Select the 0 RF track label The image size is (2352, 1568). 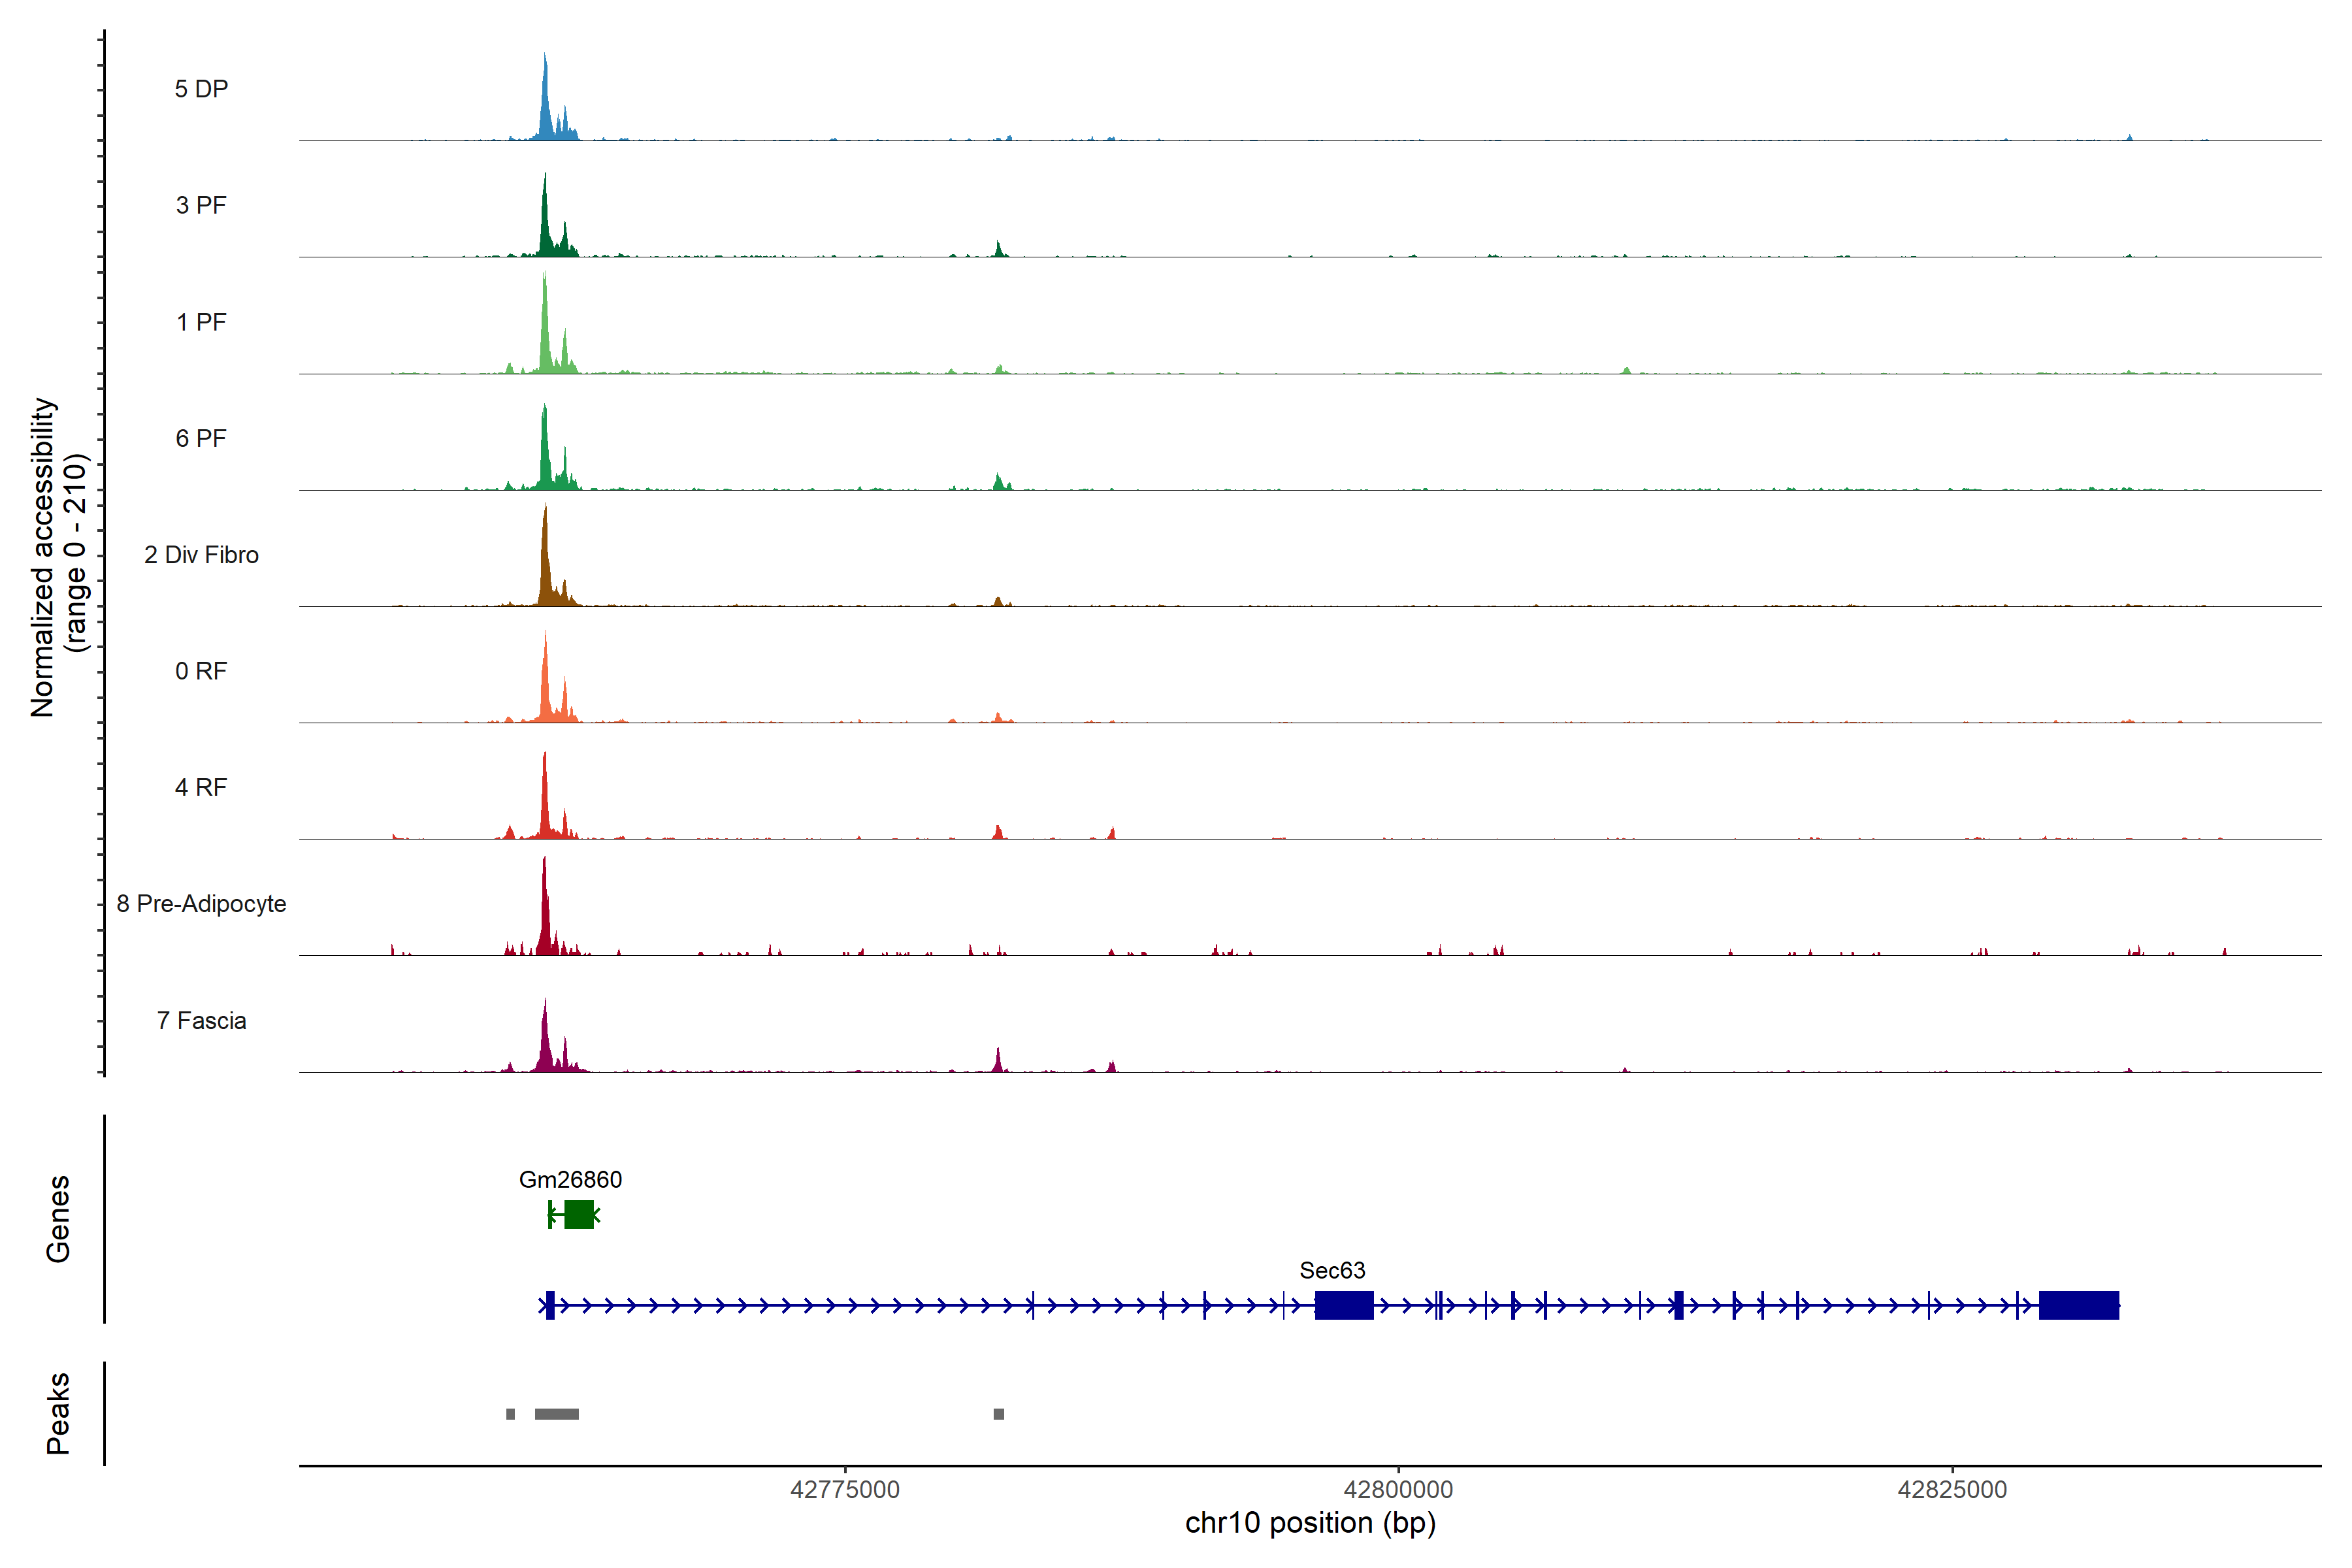(x=201, y=671)
